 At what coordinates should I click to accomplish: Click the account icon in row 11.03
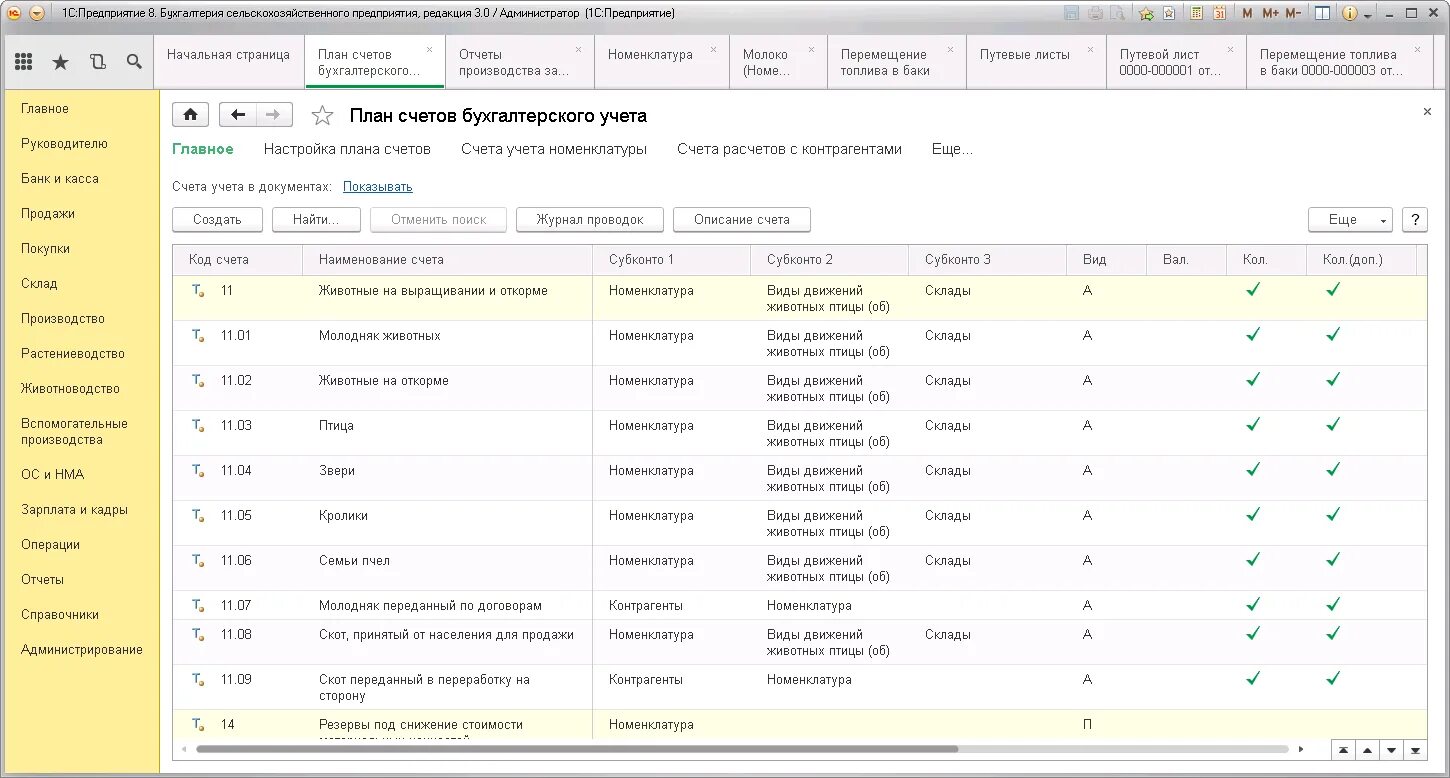click(198, 426)
